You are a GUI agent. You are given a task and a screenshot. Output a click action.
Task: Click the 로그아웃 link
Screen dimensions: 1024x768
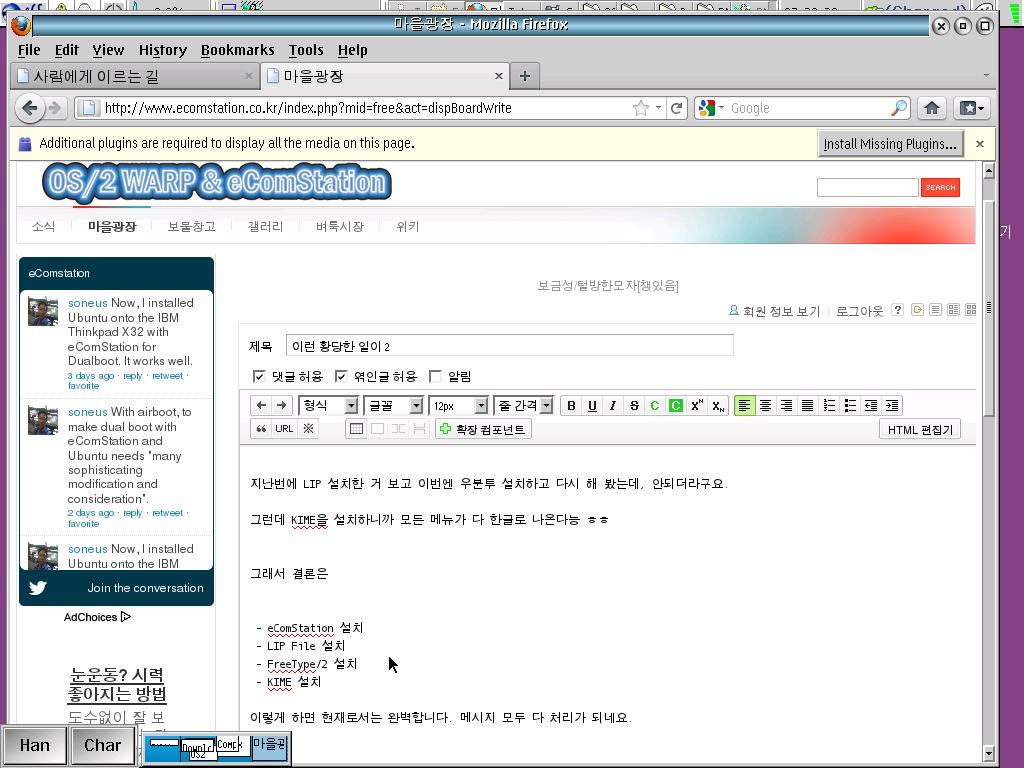click(x=859, y=311)
